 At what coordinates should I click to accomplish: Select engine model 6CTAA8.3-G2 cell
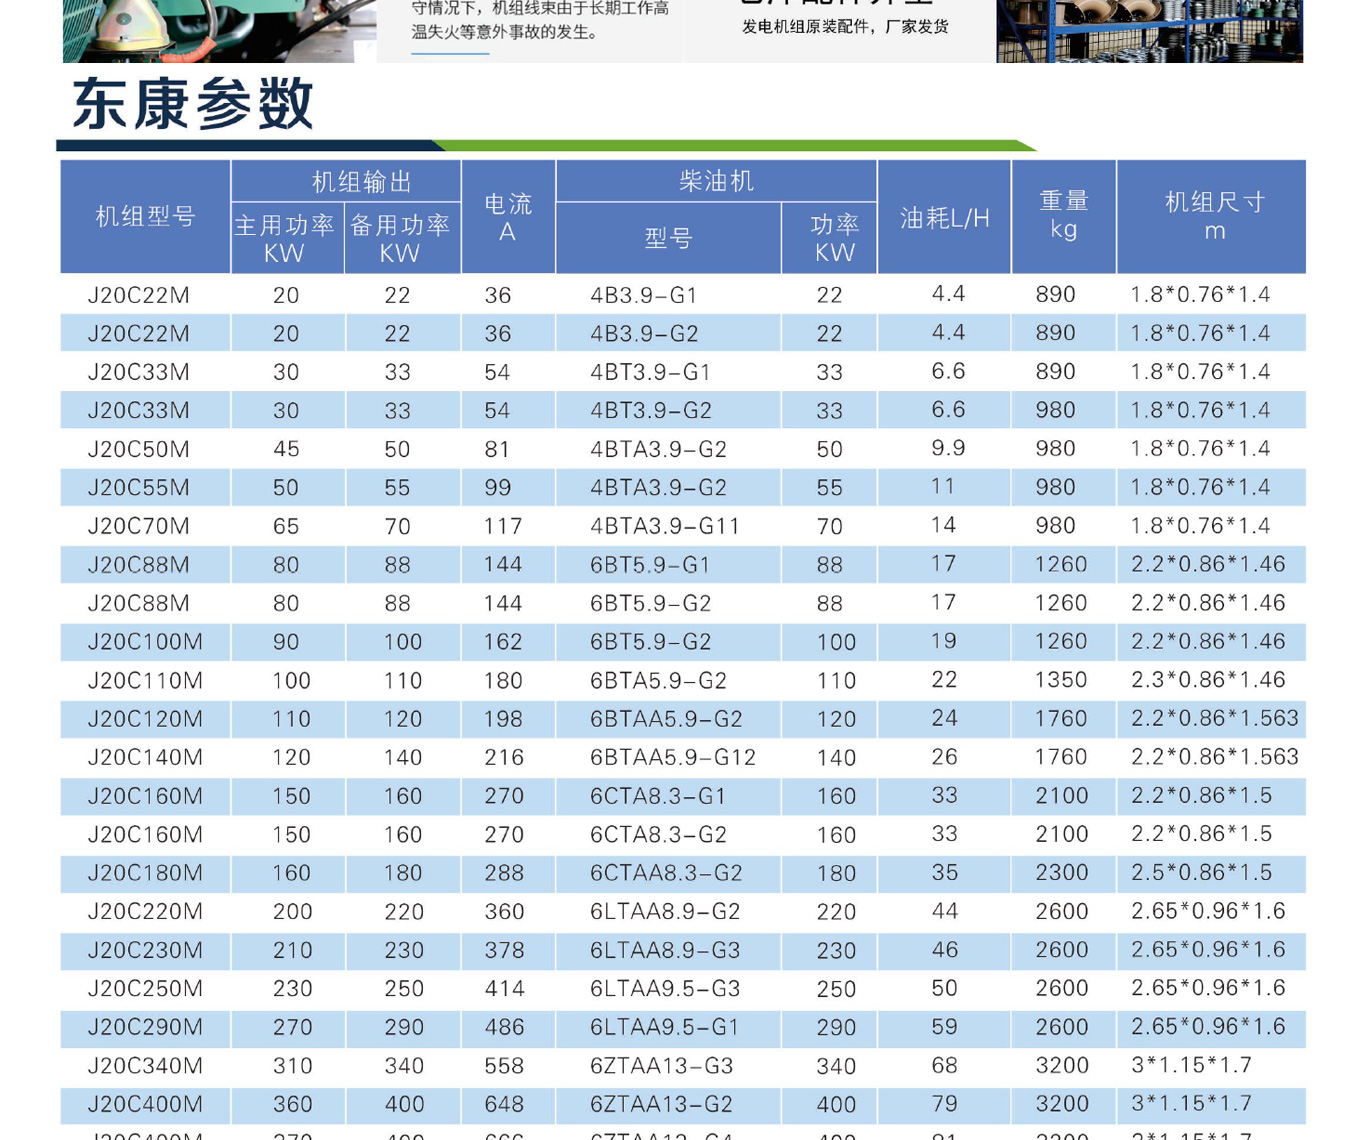666,874
